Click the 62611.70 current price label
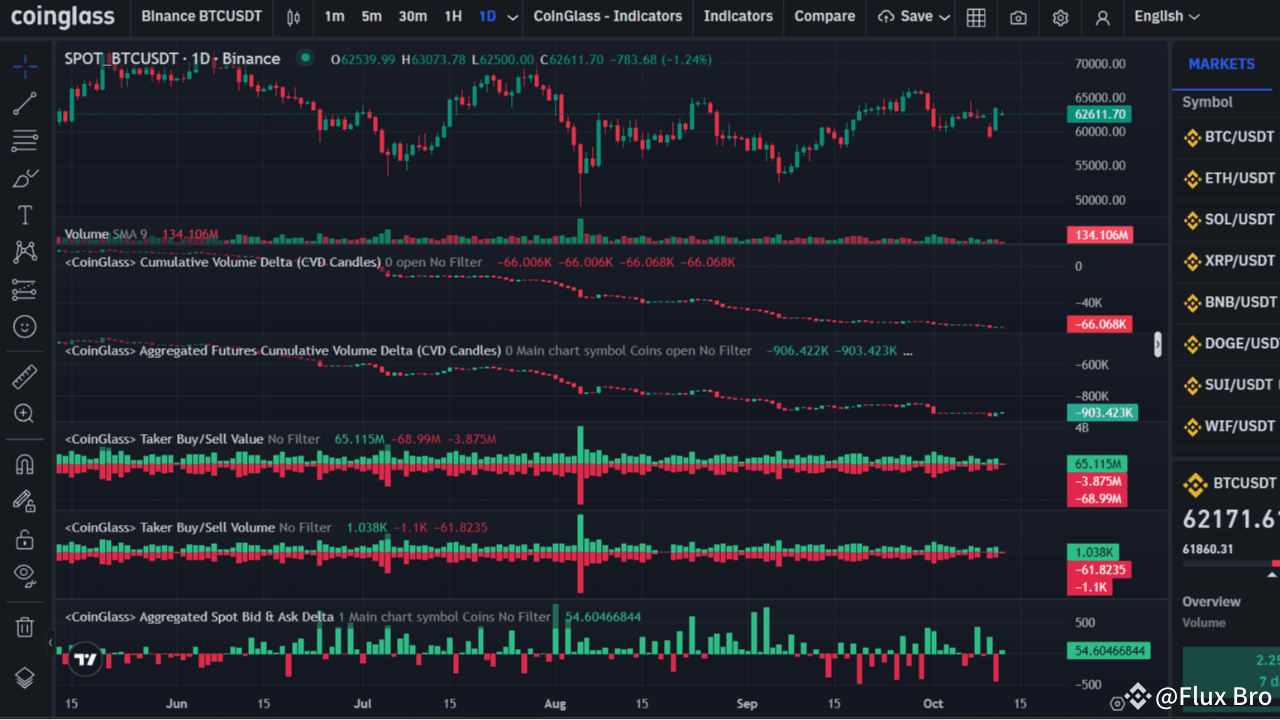1280x720 pixels. (1100, 114)
